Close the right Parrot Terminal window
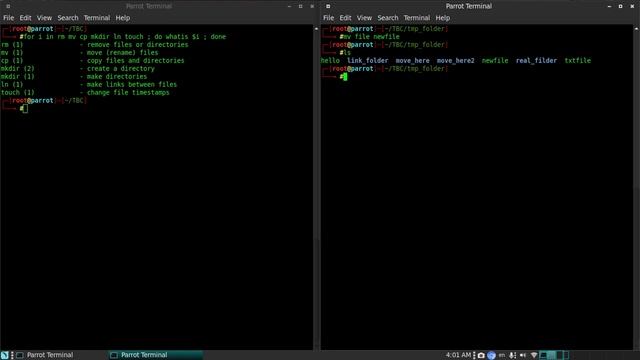640x360 pixels. coord(632,6)
